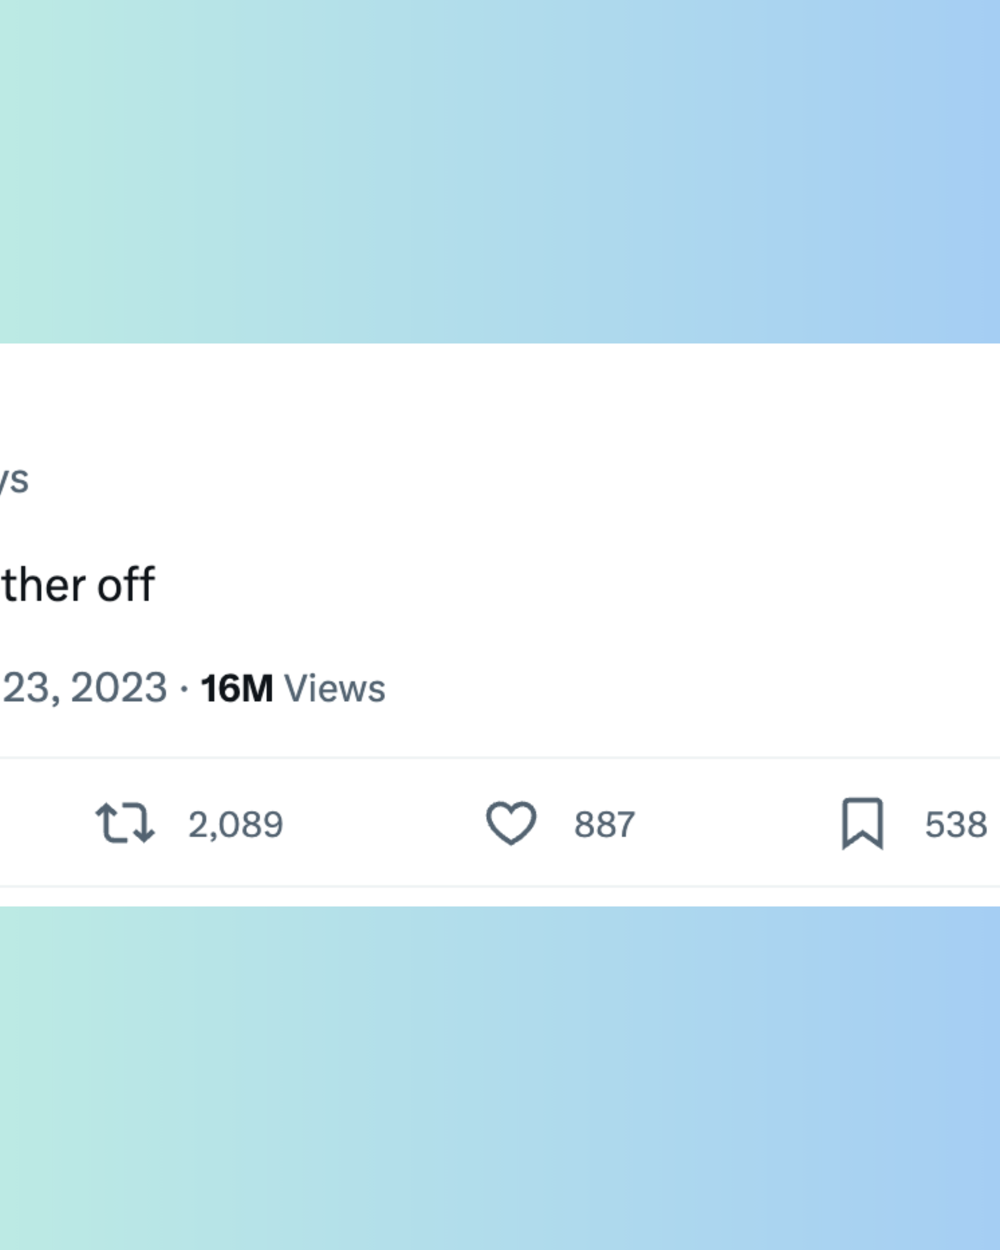Click empty white space right of post text
The width and height of the screenshot is (1000, 1250).
point(580,585)
